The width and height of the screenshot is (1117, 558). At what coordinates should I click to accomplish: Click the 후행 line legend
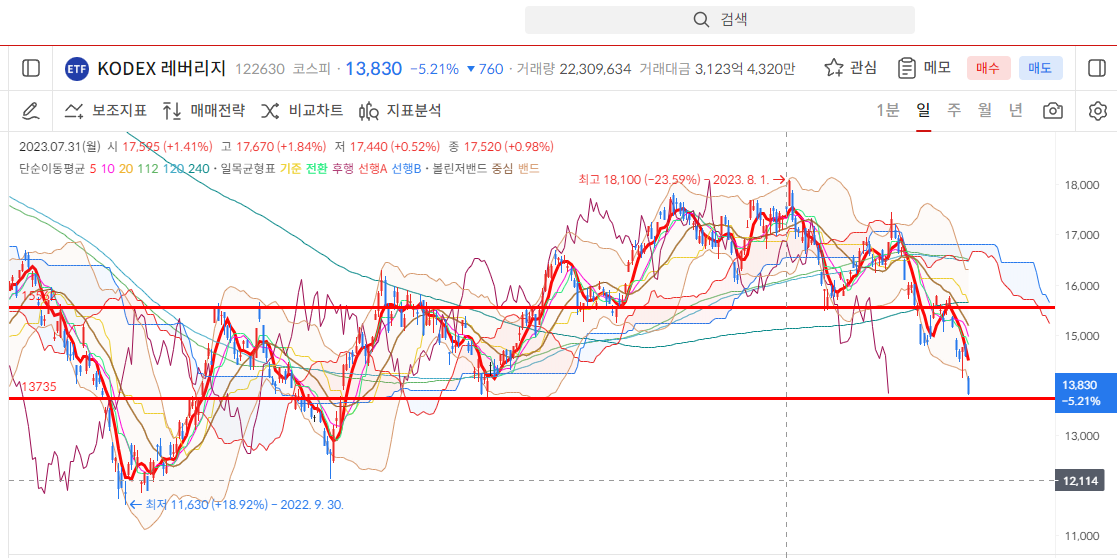tap(343, 169)
